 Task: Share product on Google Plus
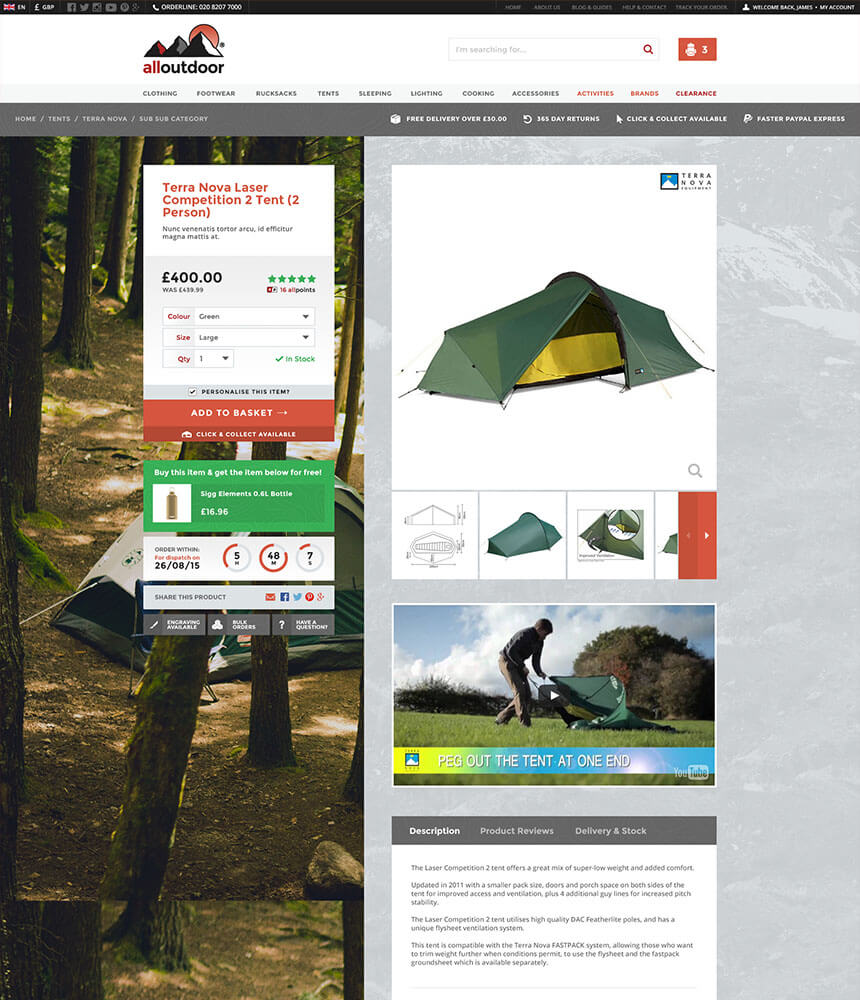[x=320, y=597]
